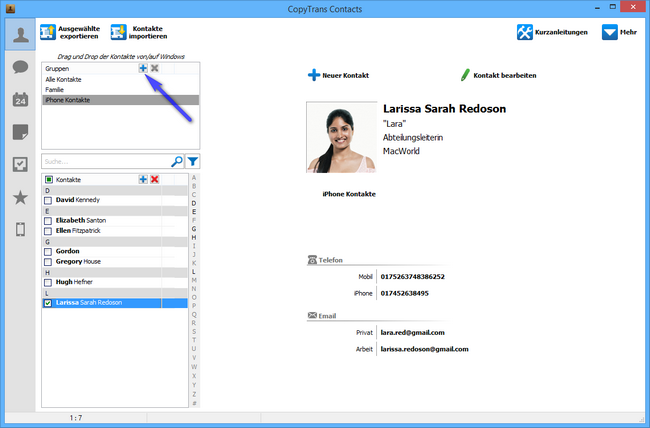Open the Favorites star sidebar icon
This screenshot has height=428, width=650.
pyautogui.click(x=19, y=197)
